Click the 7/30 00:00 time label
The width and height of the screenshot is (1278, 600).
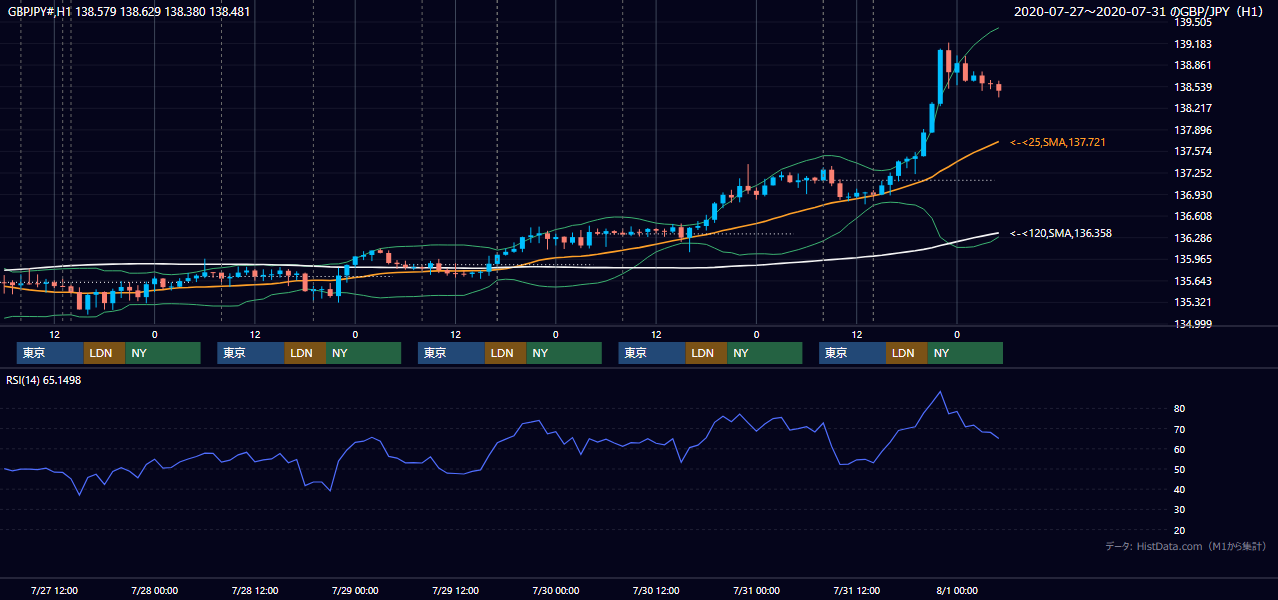(555, 590)
